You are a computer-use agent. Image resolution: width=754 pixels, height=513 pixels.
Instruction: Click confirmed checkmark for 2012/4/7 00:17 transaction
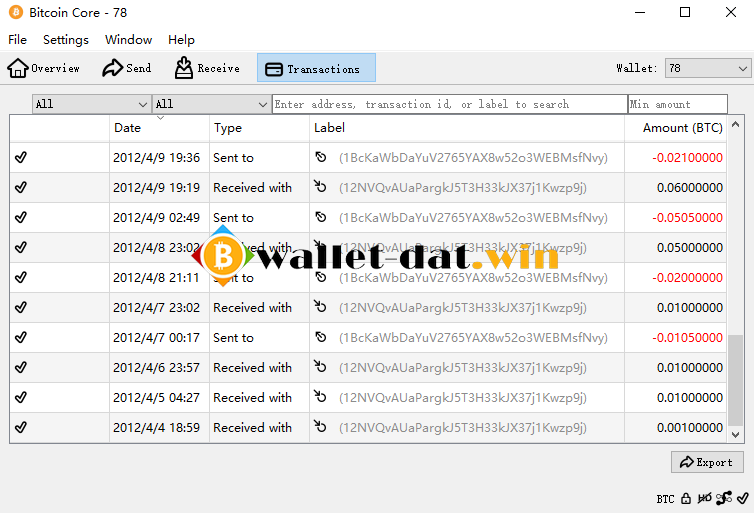point(21,338)
